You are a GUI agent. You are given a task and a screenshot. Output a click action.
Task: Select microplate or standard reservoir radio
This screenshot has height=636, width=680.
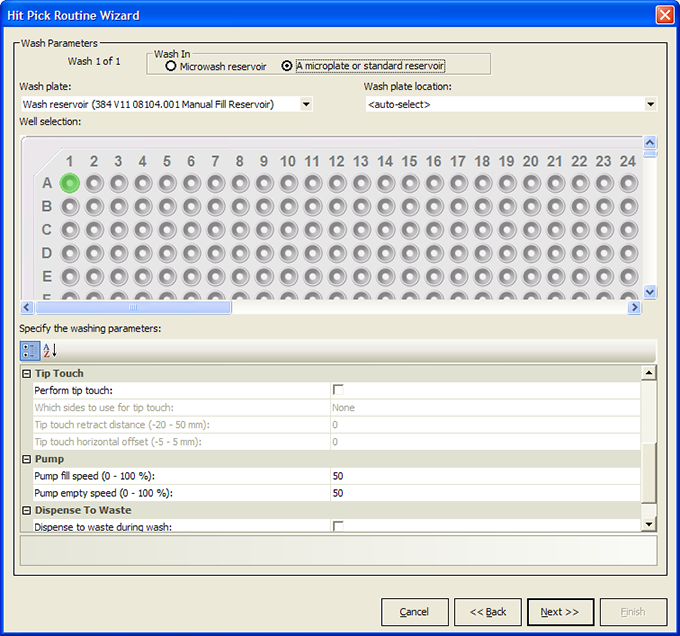click(x=287, y=66)
